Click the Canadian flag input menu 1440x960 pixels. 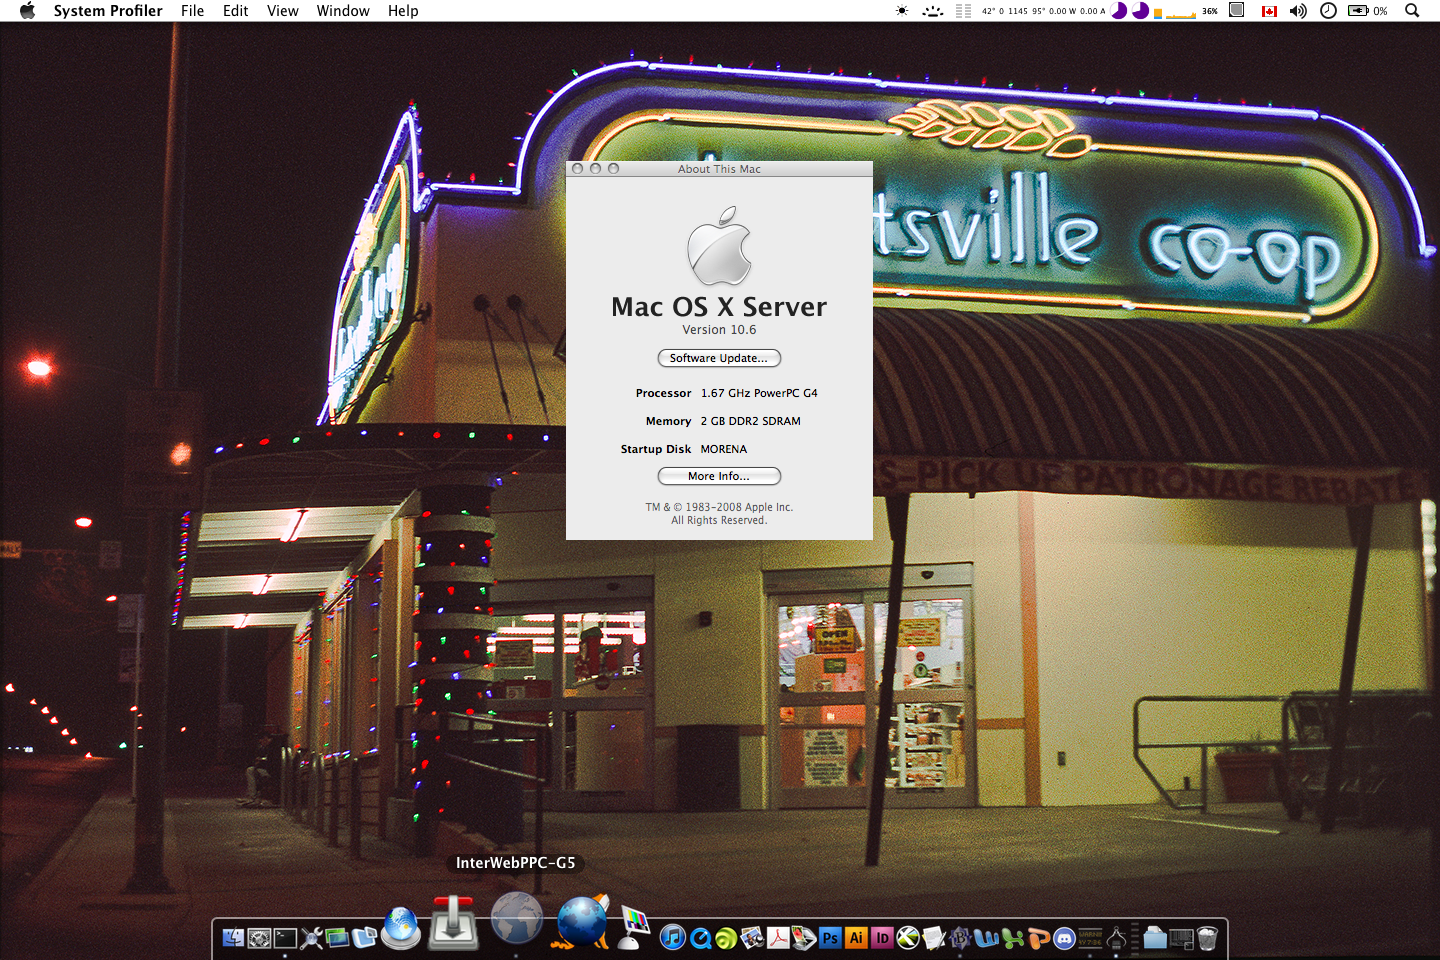click(x=1269, y=11)
